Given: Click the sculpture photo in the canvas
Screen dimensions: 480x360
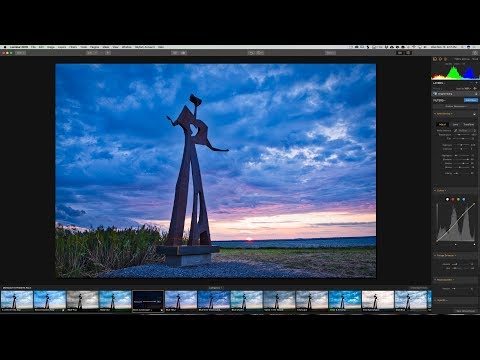Looking at the screenshot, I should pos(216,171).
